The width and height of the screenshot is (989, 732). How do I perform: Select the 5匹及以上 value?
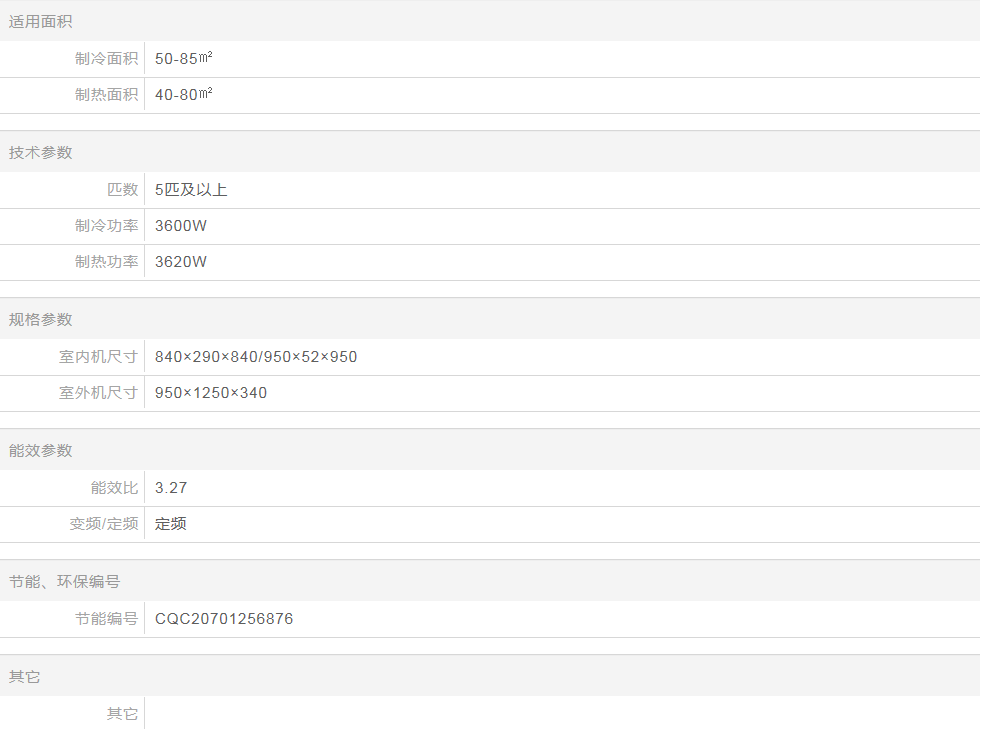click(191, 189)
